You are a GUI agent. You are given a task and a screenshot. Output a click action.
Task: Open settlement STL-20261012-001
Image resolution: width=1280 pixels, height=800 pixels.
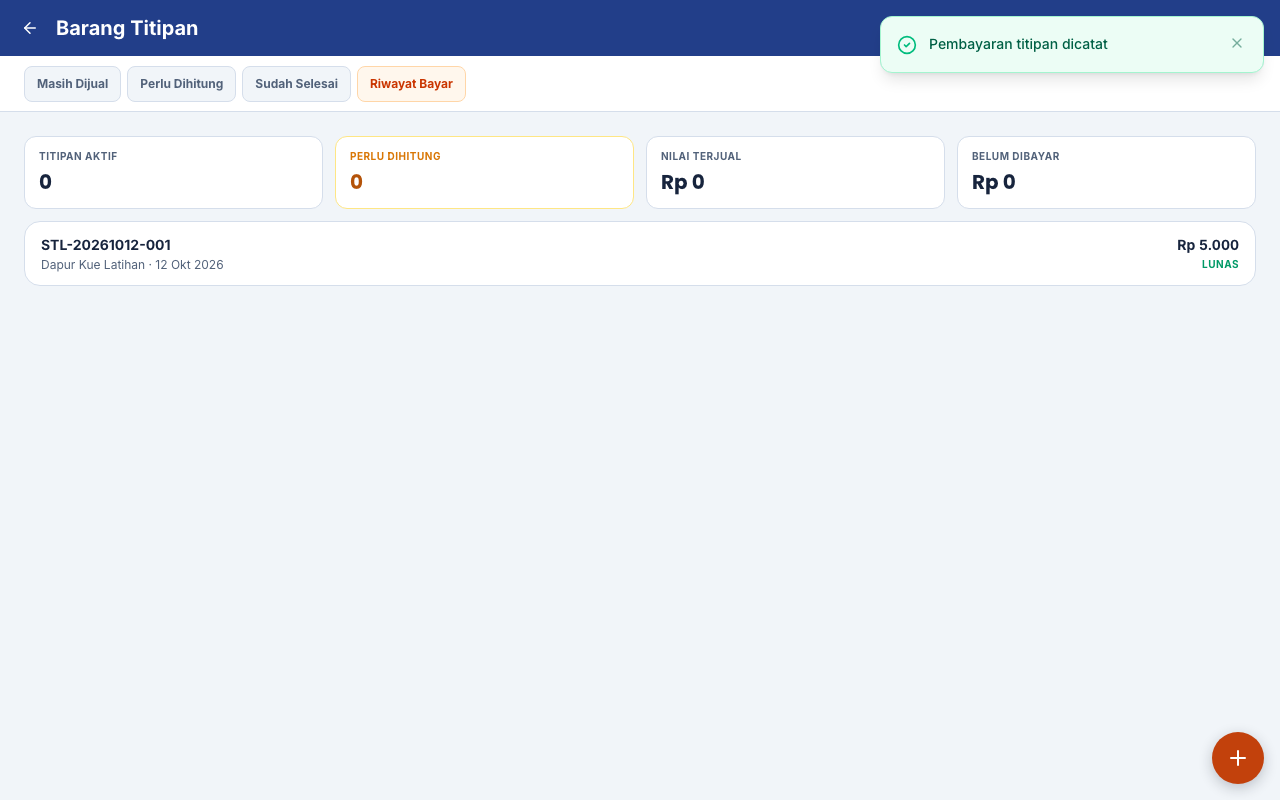(640, 254)
